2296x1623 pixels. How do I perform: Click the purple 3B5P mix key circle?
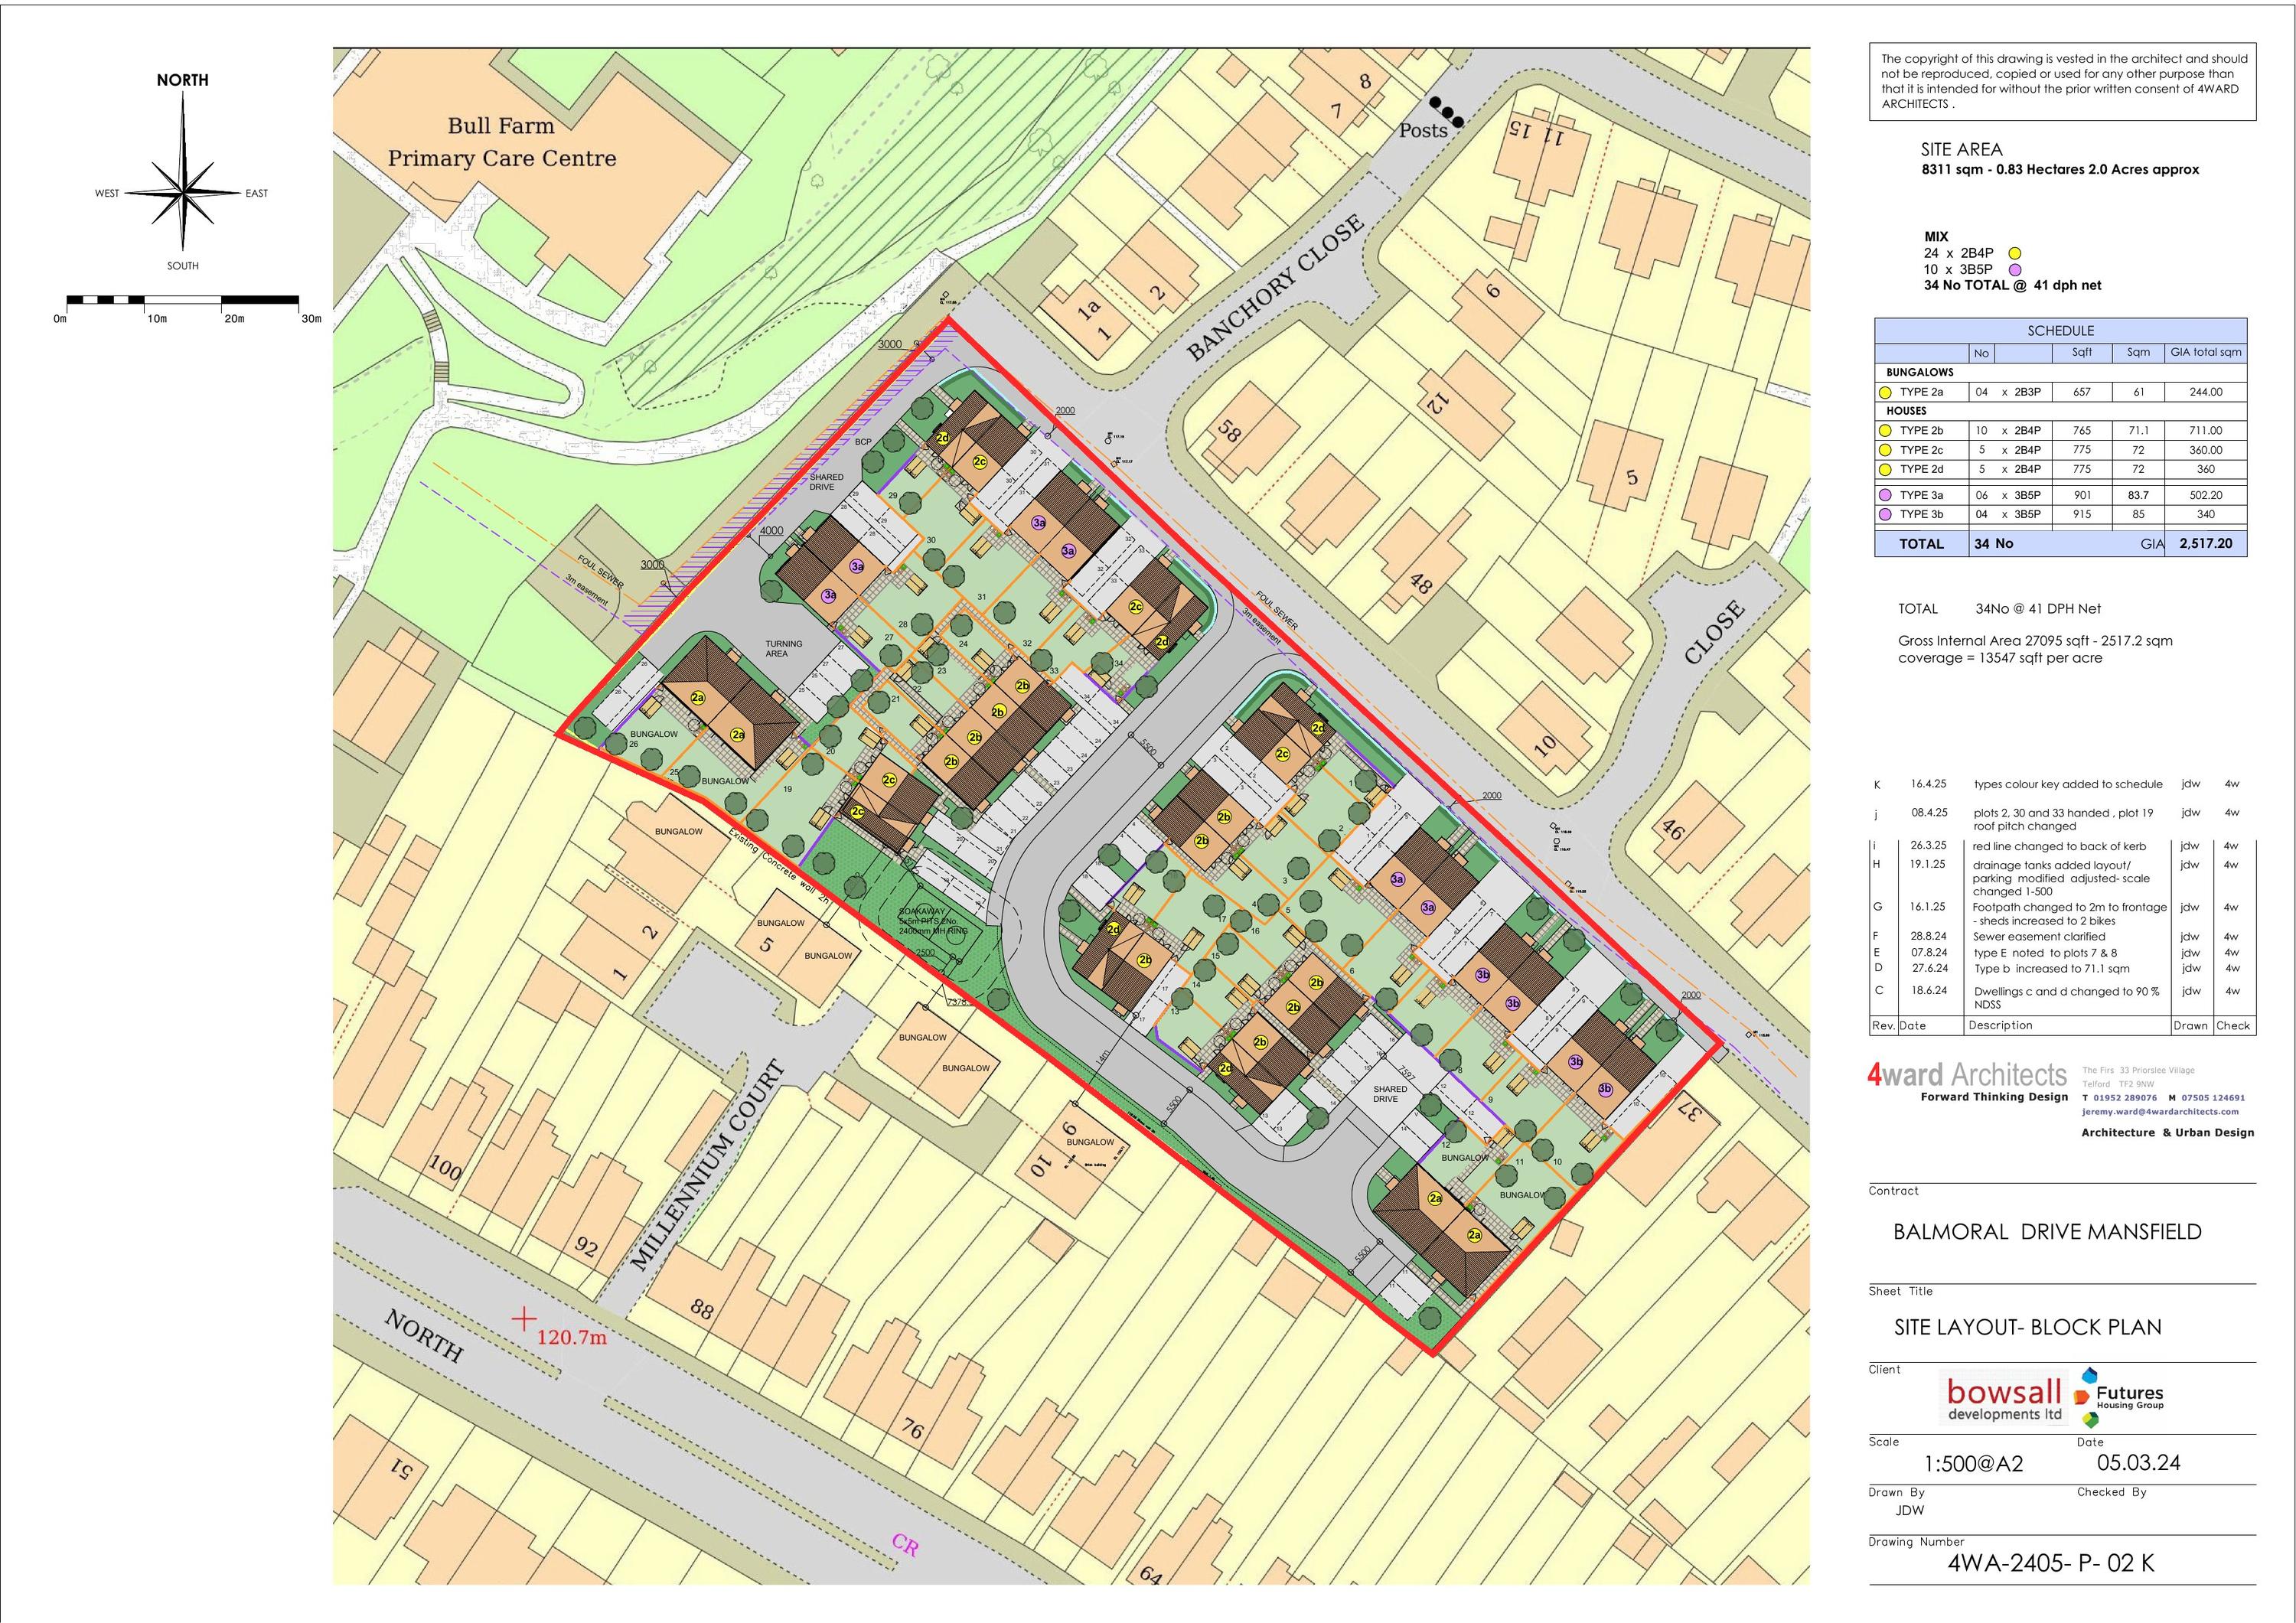[2016, 270]
